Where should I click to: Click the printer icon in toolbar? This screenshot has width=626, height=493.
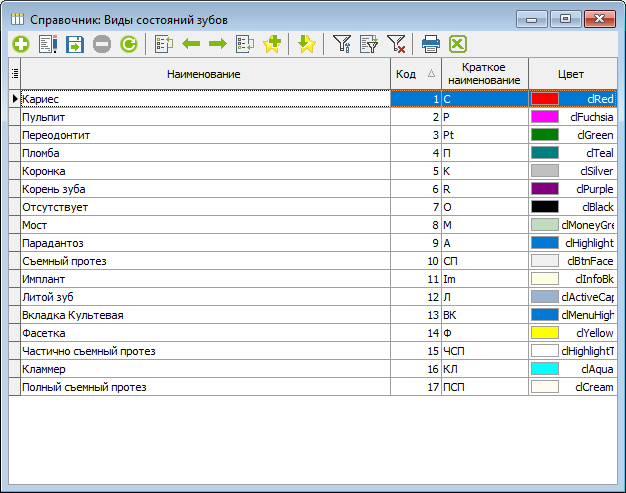click(431, 44)
